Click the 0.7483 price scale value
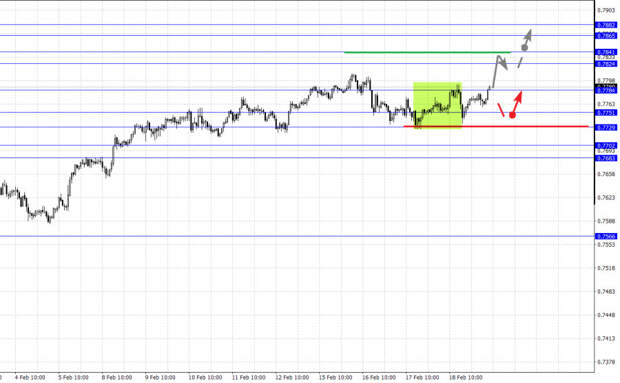 click(x=606, y=291)
